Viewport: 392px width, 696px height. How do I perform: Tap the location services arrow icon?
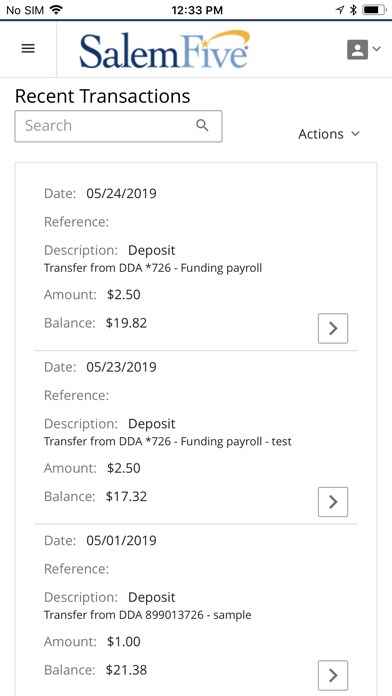click(x=340, y=9)
